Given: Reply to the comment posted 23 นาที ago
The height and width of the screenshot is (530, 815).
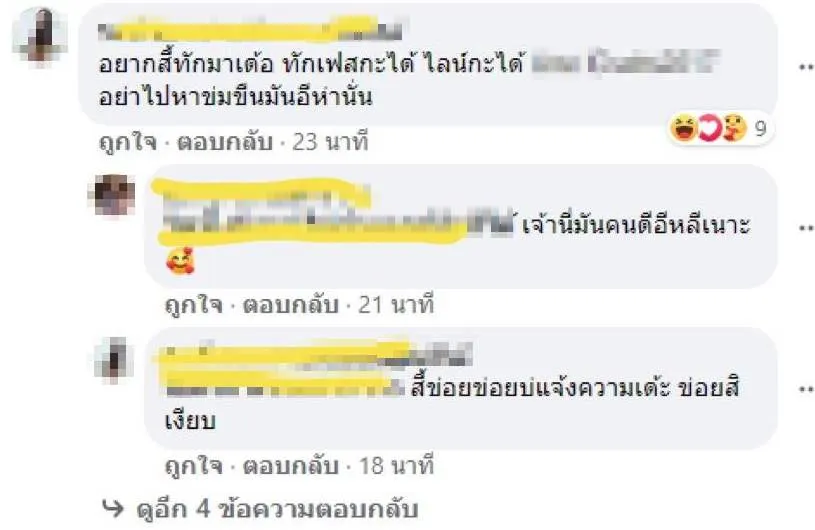Looking at the screenshot, I should 225,142.
